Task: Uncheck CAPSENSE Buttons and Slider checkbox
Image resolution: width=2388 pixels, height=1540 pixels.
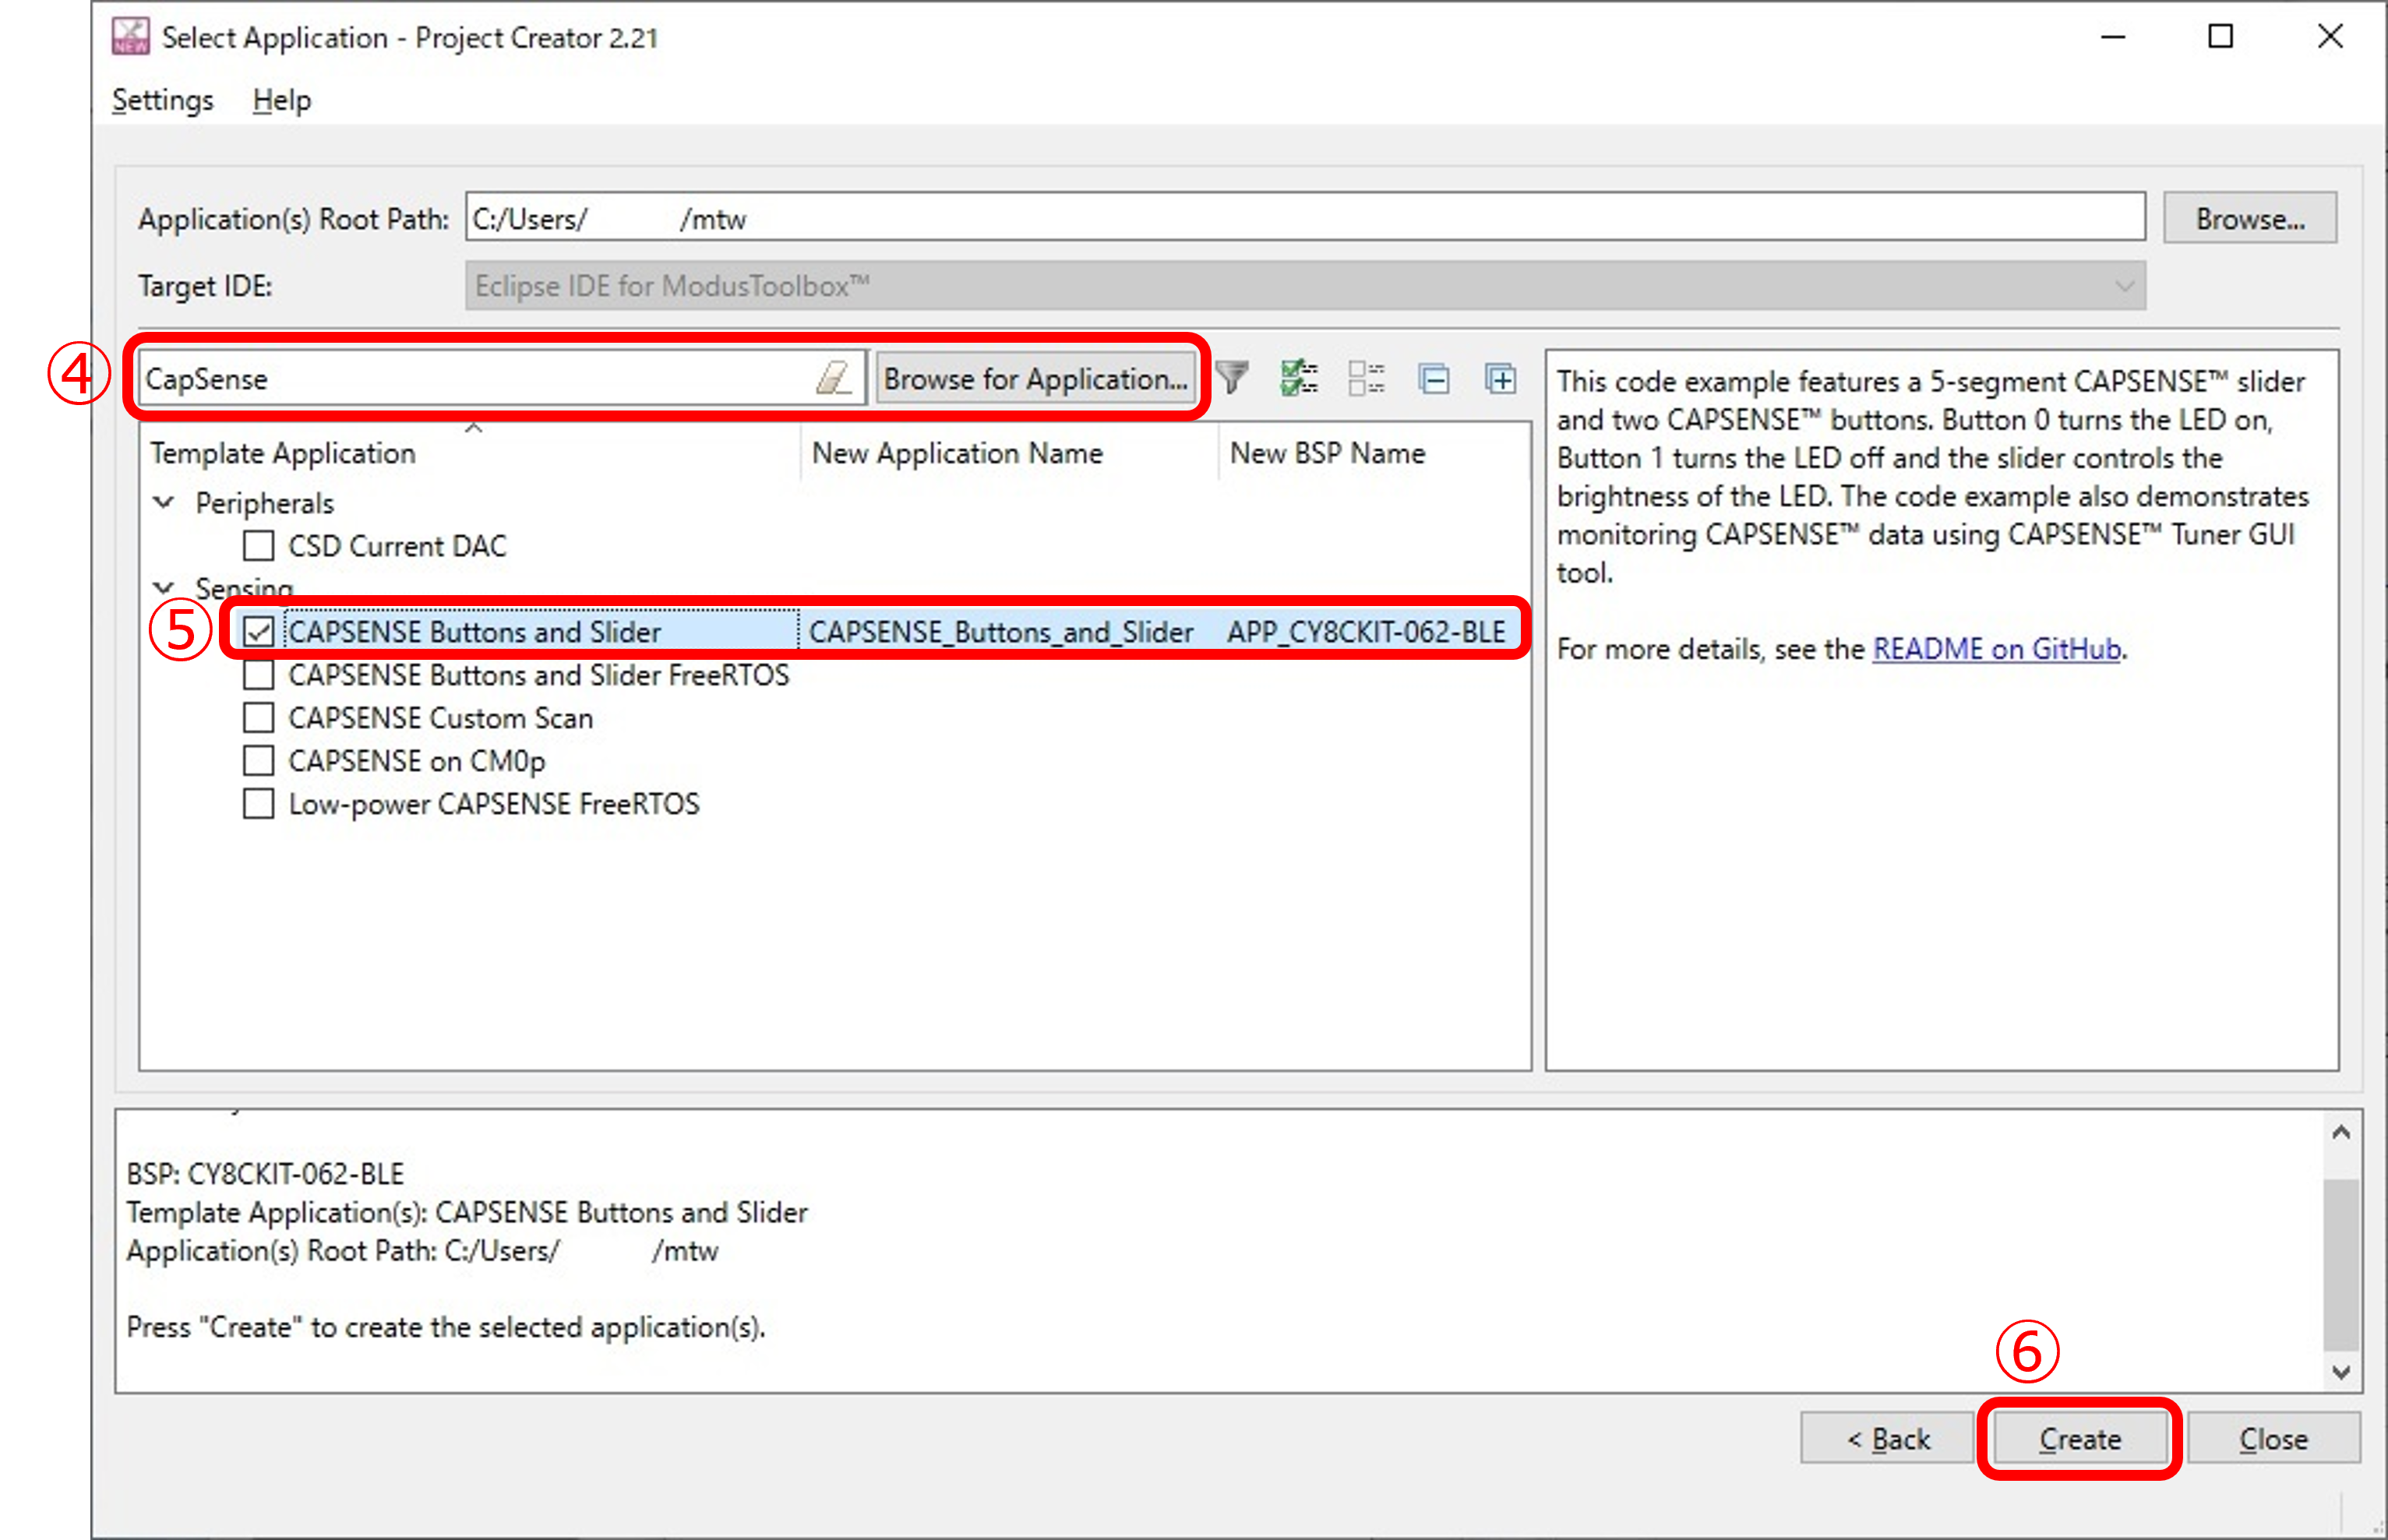Action: 259,632
